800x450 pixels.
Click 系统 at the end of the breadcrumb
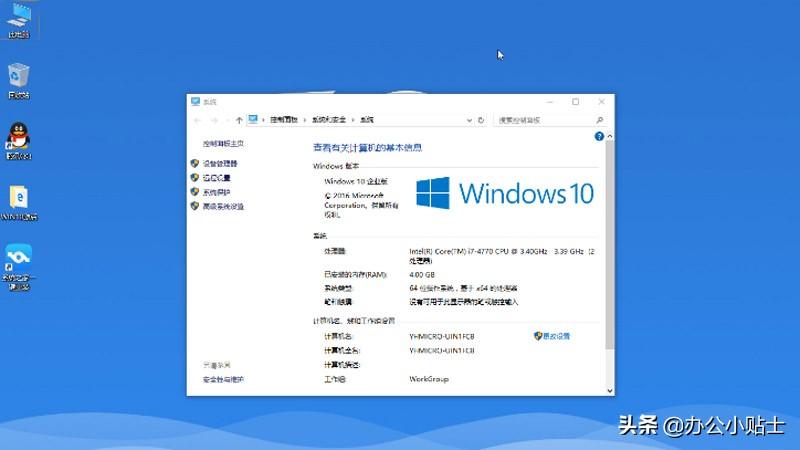pos(367,120)
